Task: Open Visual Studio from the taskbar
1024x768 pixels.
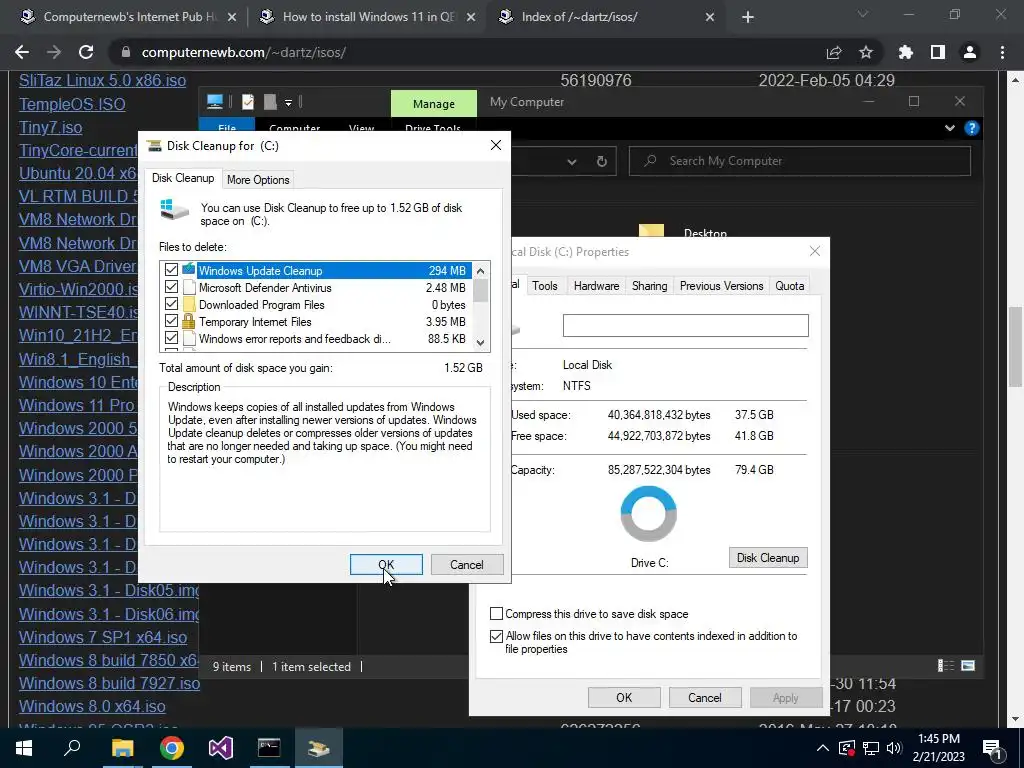Action: (221, 748)
